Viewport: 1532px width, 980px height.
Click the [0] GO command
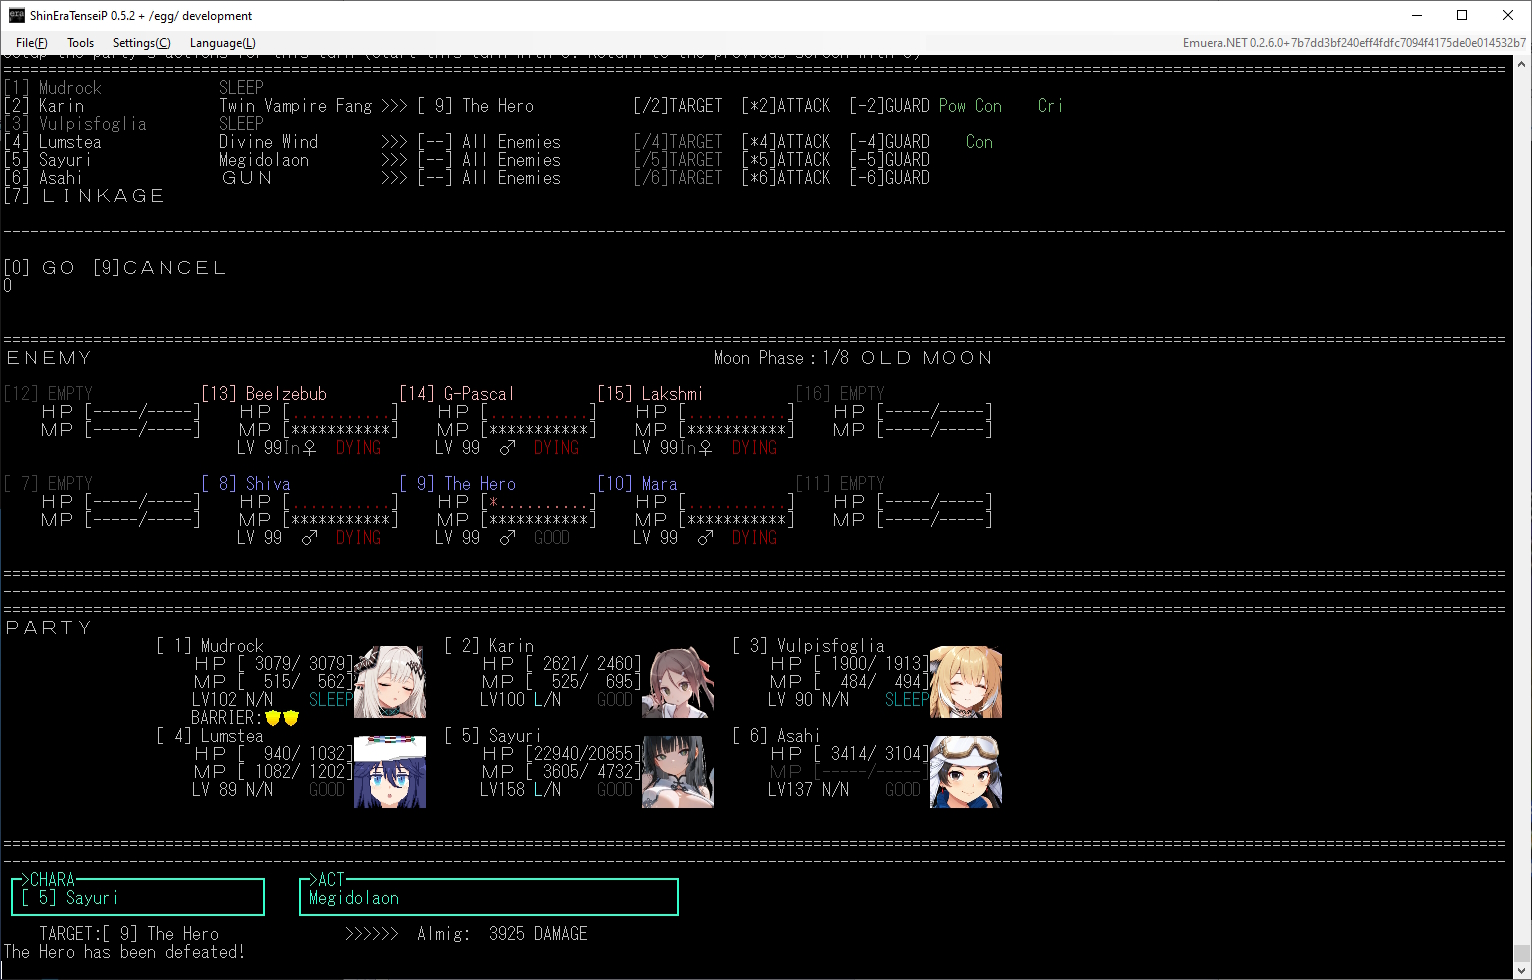(x=40, y=268)
